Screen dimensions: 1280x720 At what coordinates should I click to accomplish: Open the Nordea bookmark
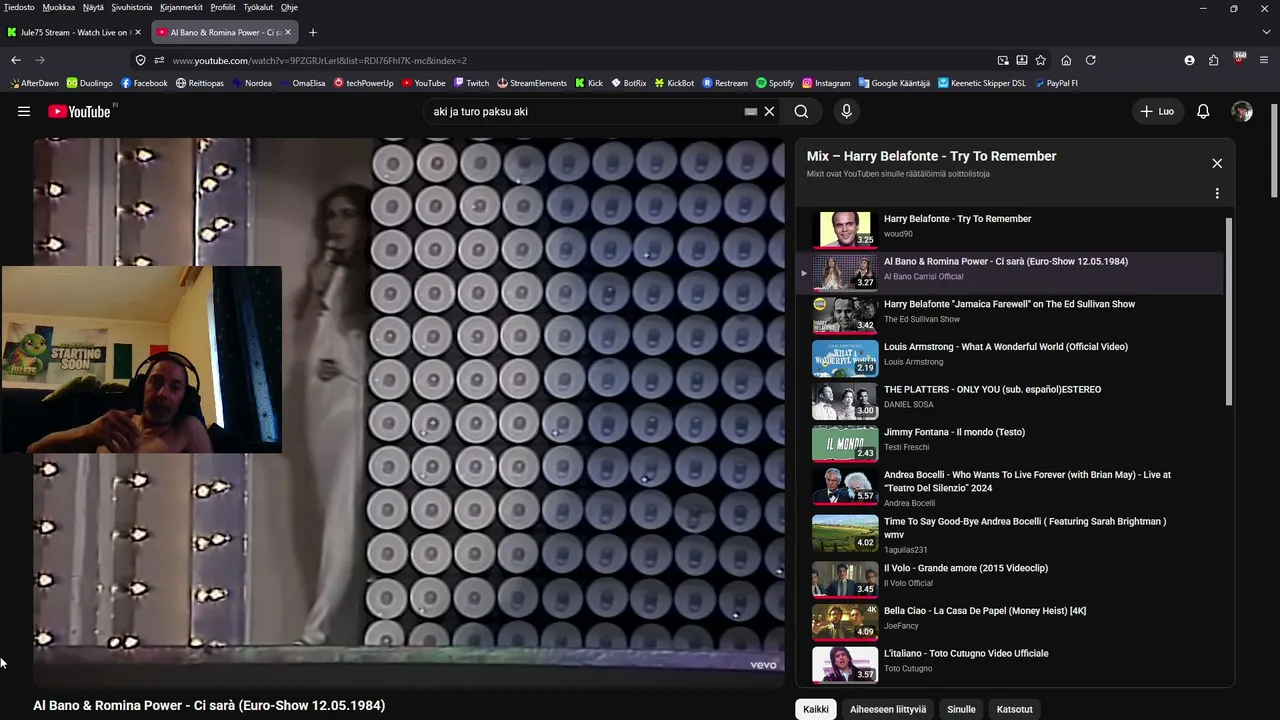tap(251, 83)
